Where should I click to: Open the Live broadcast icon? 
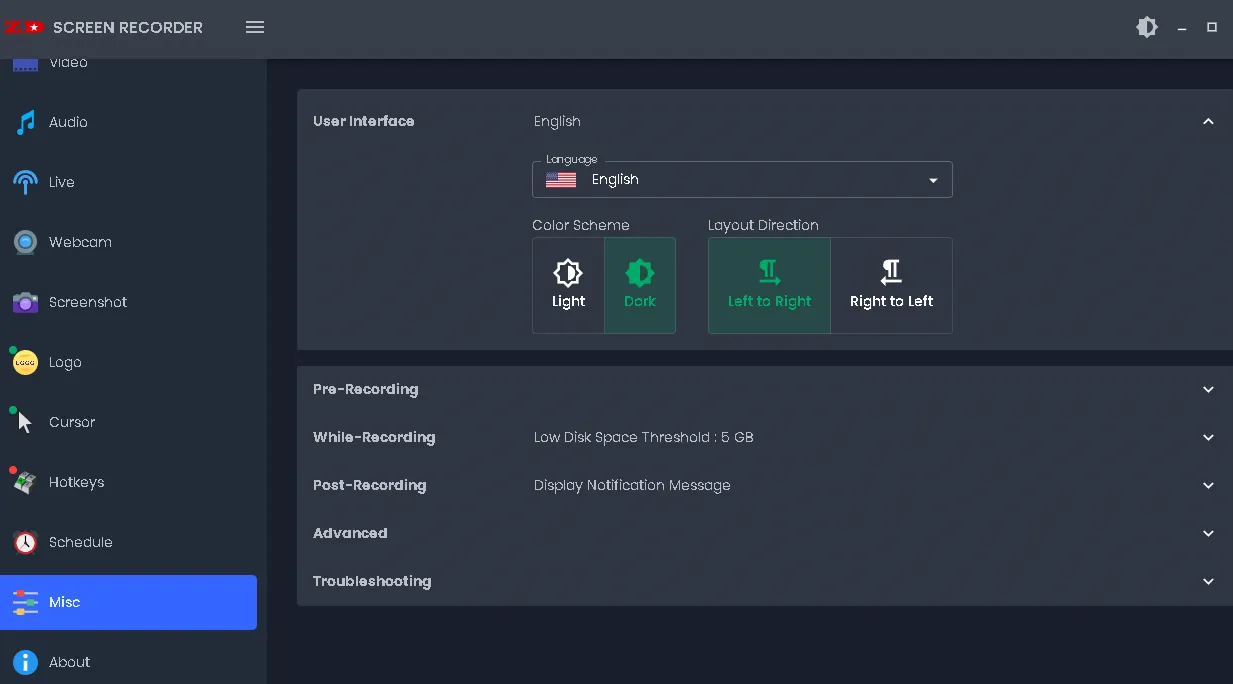tap(26, 182)
